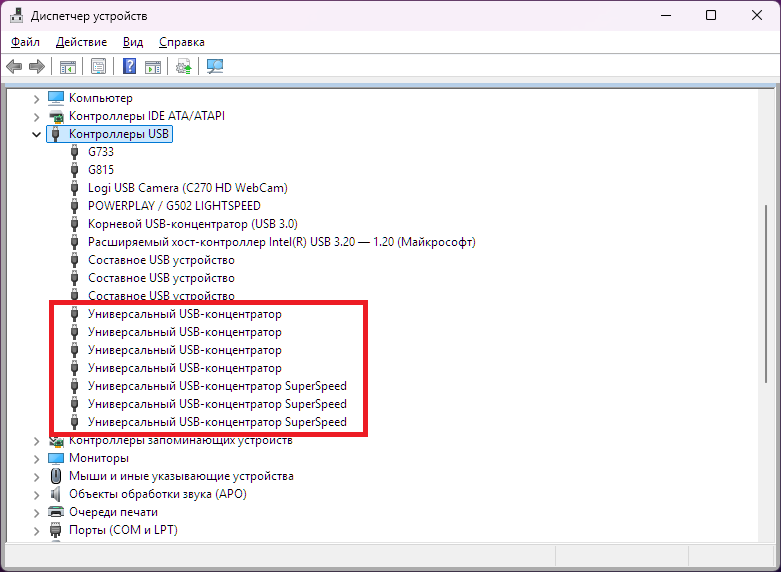The height and width of the screenshot is (572, 781).
Task: Expand the Мониторы tree node
Action: (x=37, y=458)
